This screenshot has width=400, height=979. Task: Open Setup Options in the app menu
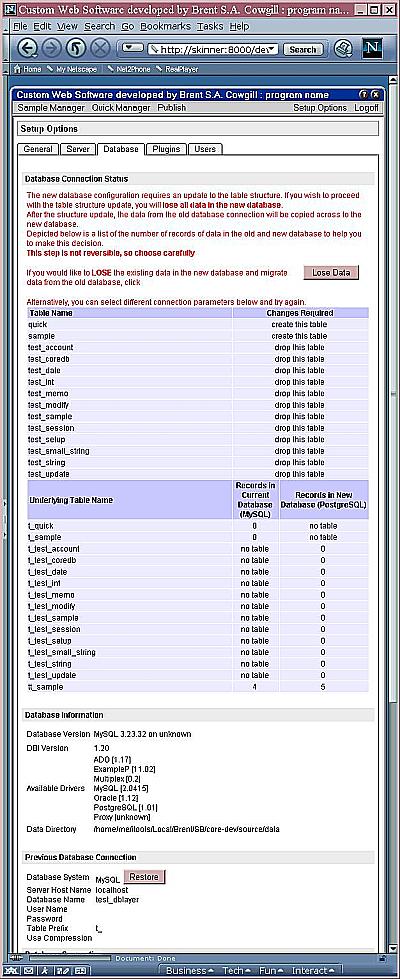(x=320, y=107)
